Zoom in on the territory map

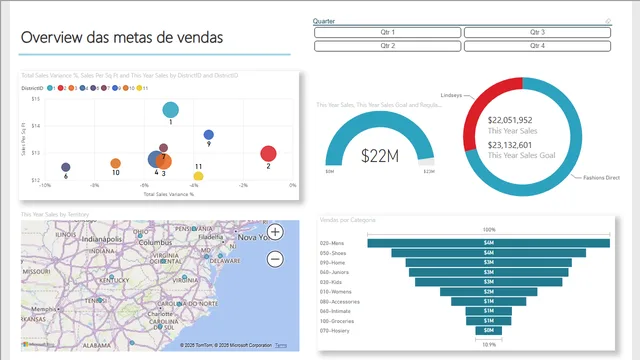point(275,232)
